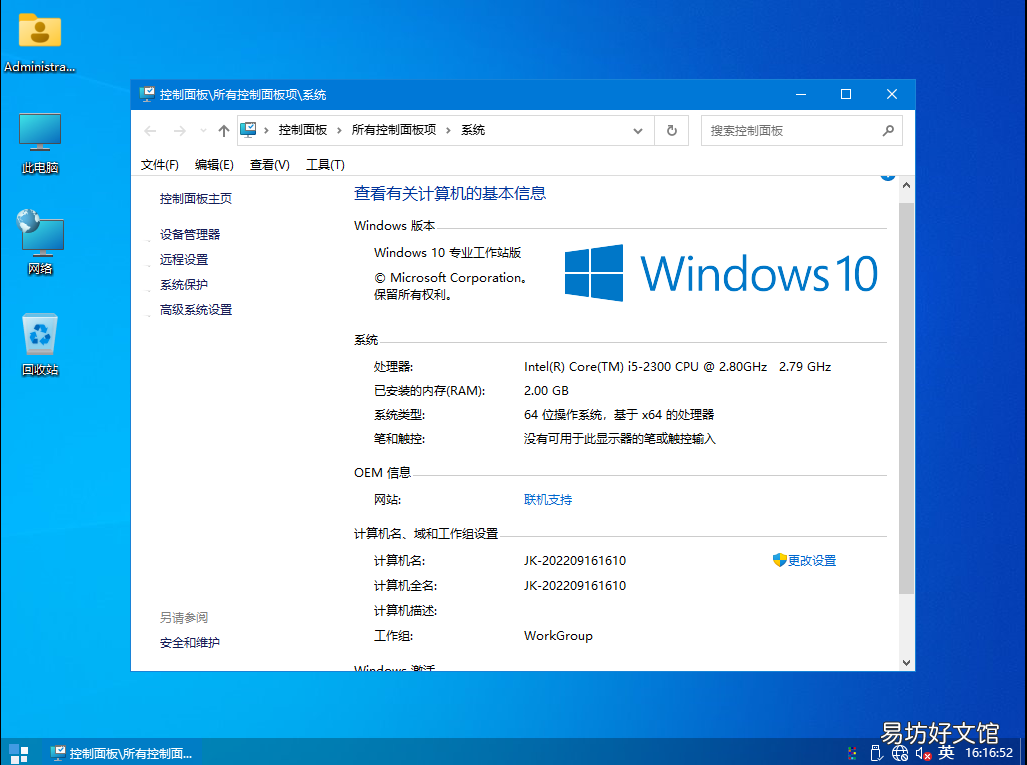Click the Windows 10 logo image

pos(720,273)
